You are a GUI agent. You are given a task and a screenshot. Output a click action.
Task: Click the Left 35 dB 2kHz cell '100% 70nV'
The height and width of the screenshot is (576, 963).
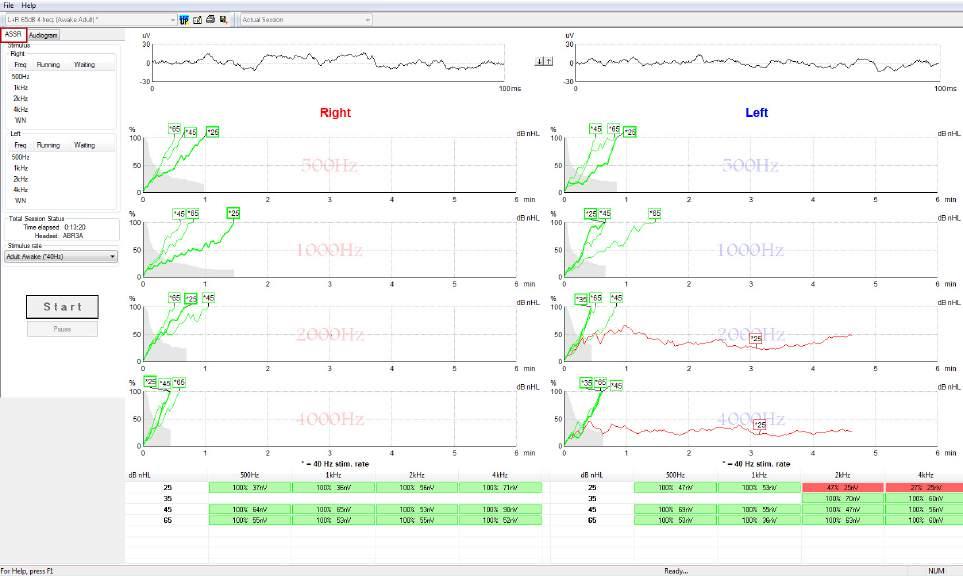(x=843, y=499)
